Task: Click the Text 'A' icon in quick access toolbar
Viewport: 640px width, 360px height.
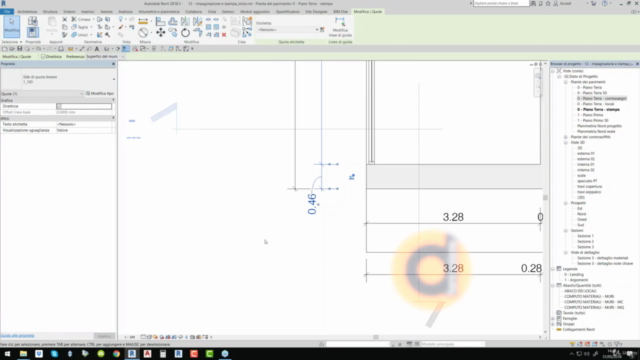Action: click(x=97, y=49)
